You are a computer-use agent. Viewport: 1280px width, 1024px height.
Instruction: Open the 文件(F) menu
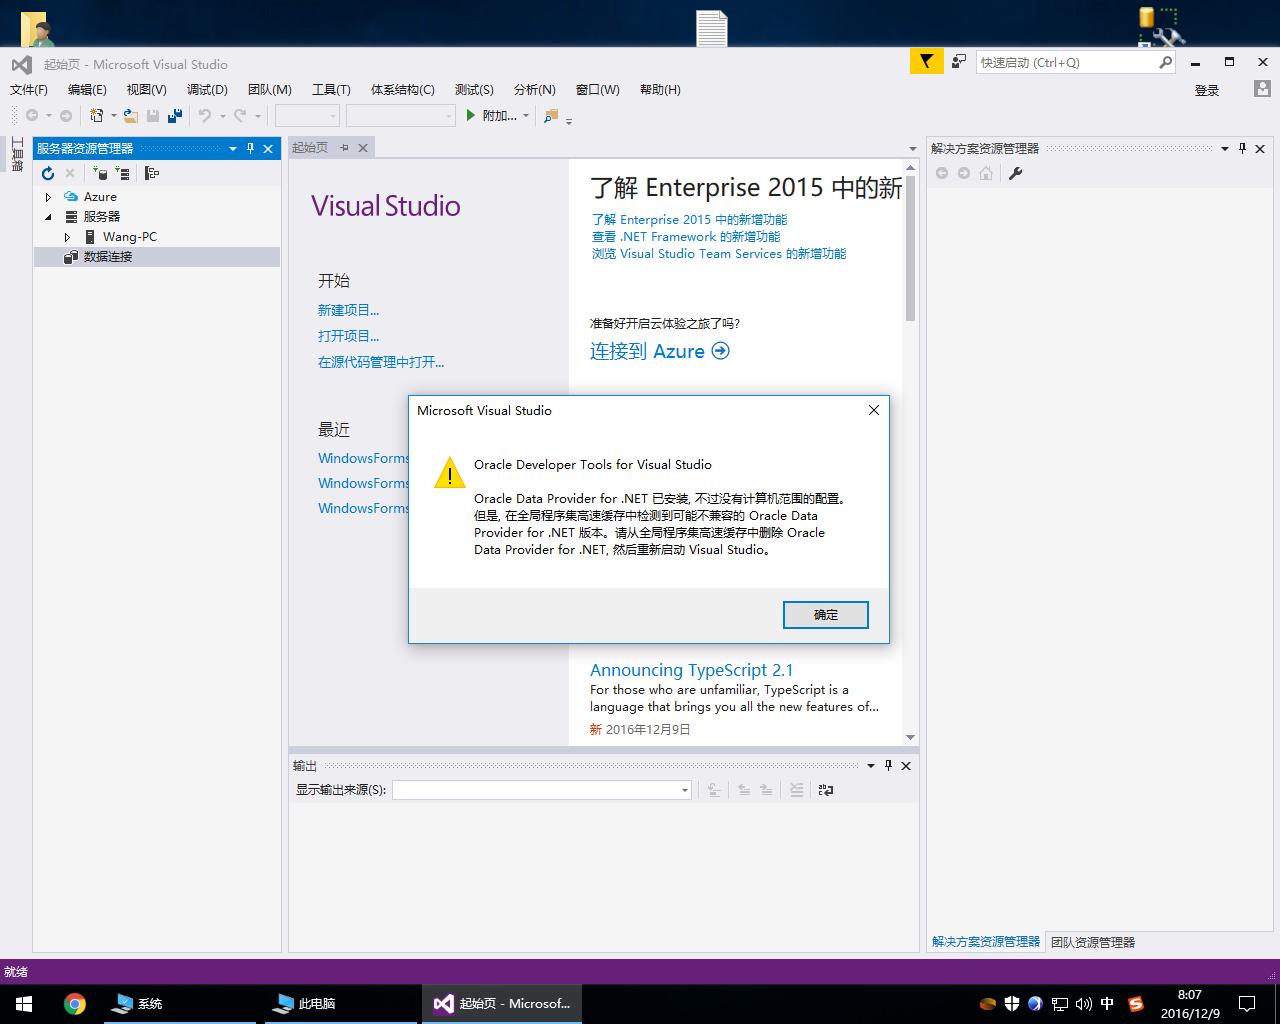(x=29, y=89)
